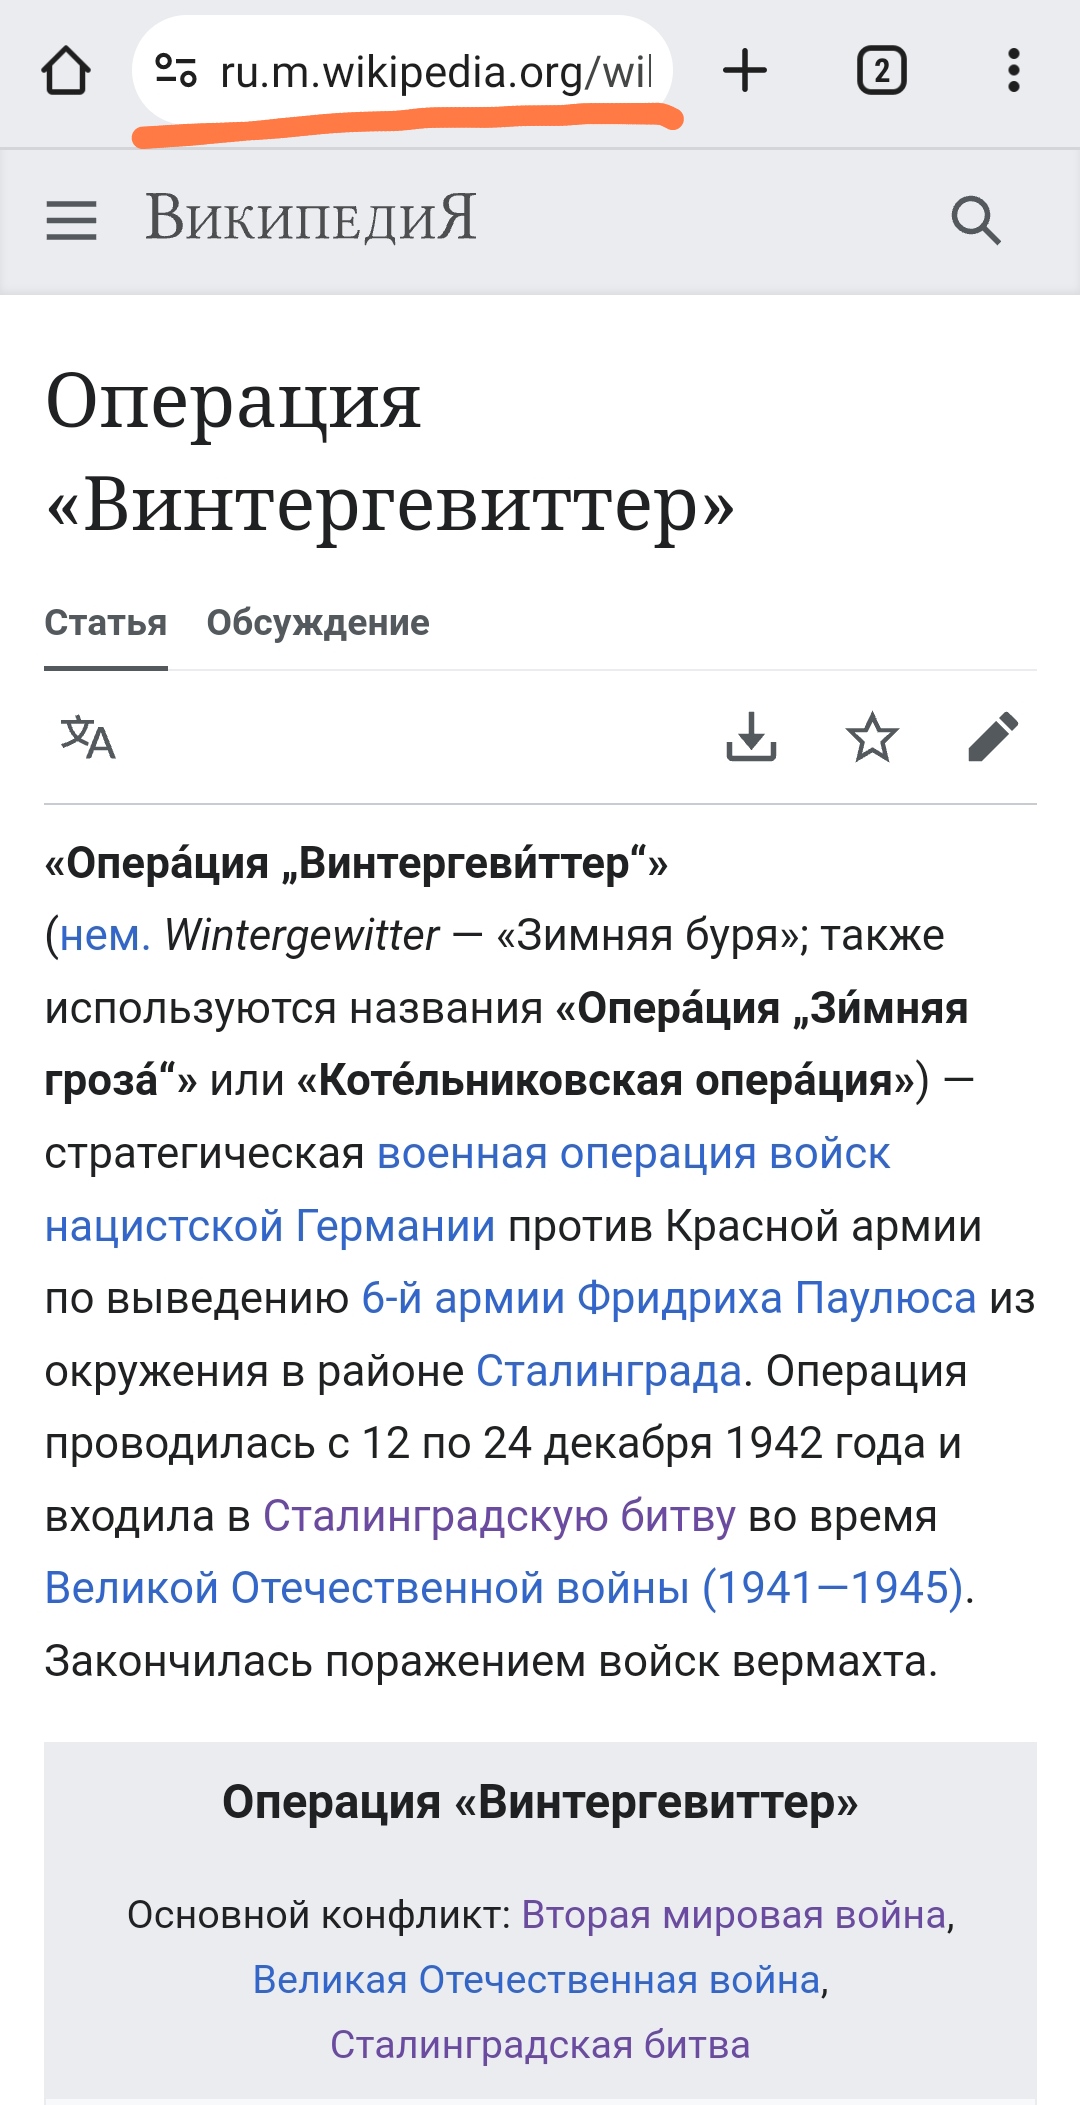
Task: Open the Сталинградскую битву link
Action: (x=499, y=1516)
